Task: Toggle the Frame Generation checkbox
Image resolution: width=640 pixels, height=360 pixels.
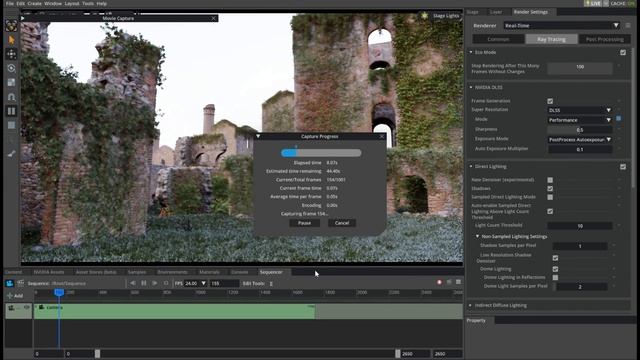Action: coord(550,101)
